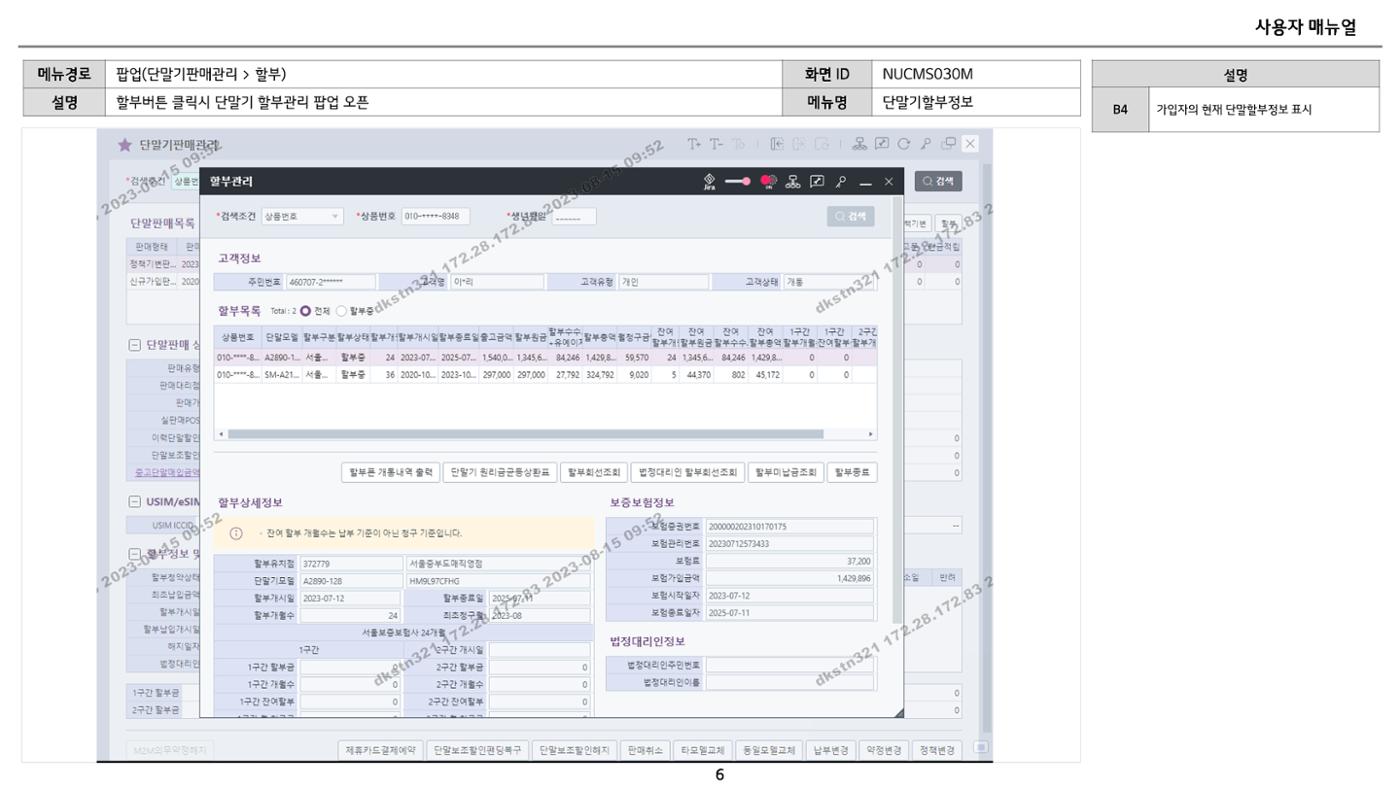Click the 출고금액 column header
This screenshot has height=788, width=1400.
click(x=496, y=338)
